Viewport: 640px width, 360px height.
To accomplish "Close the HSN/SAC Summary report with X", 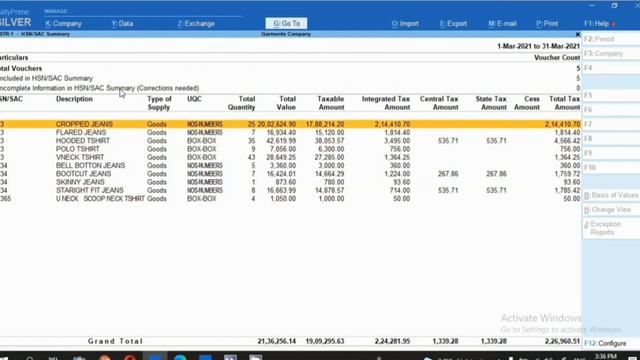I will point(578,34).
